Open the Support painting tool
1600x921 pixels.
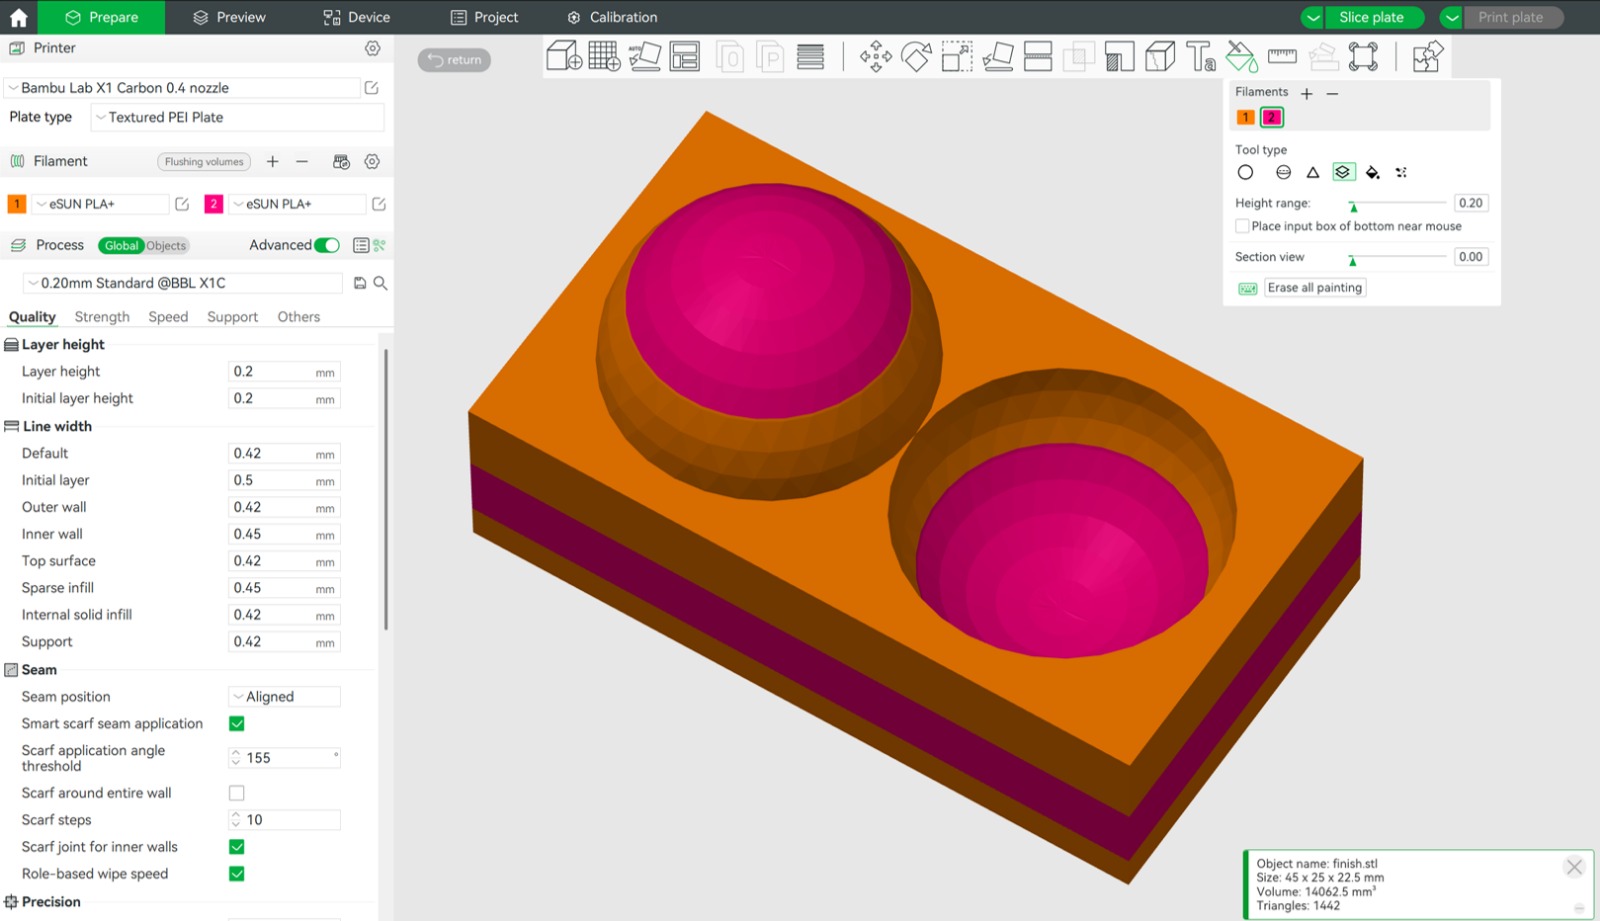click(1120, 57)
